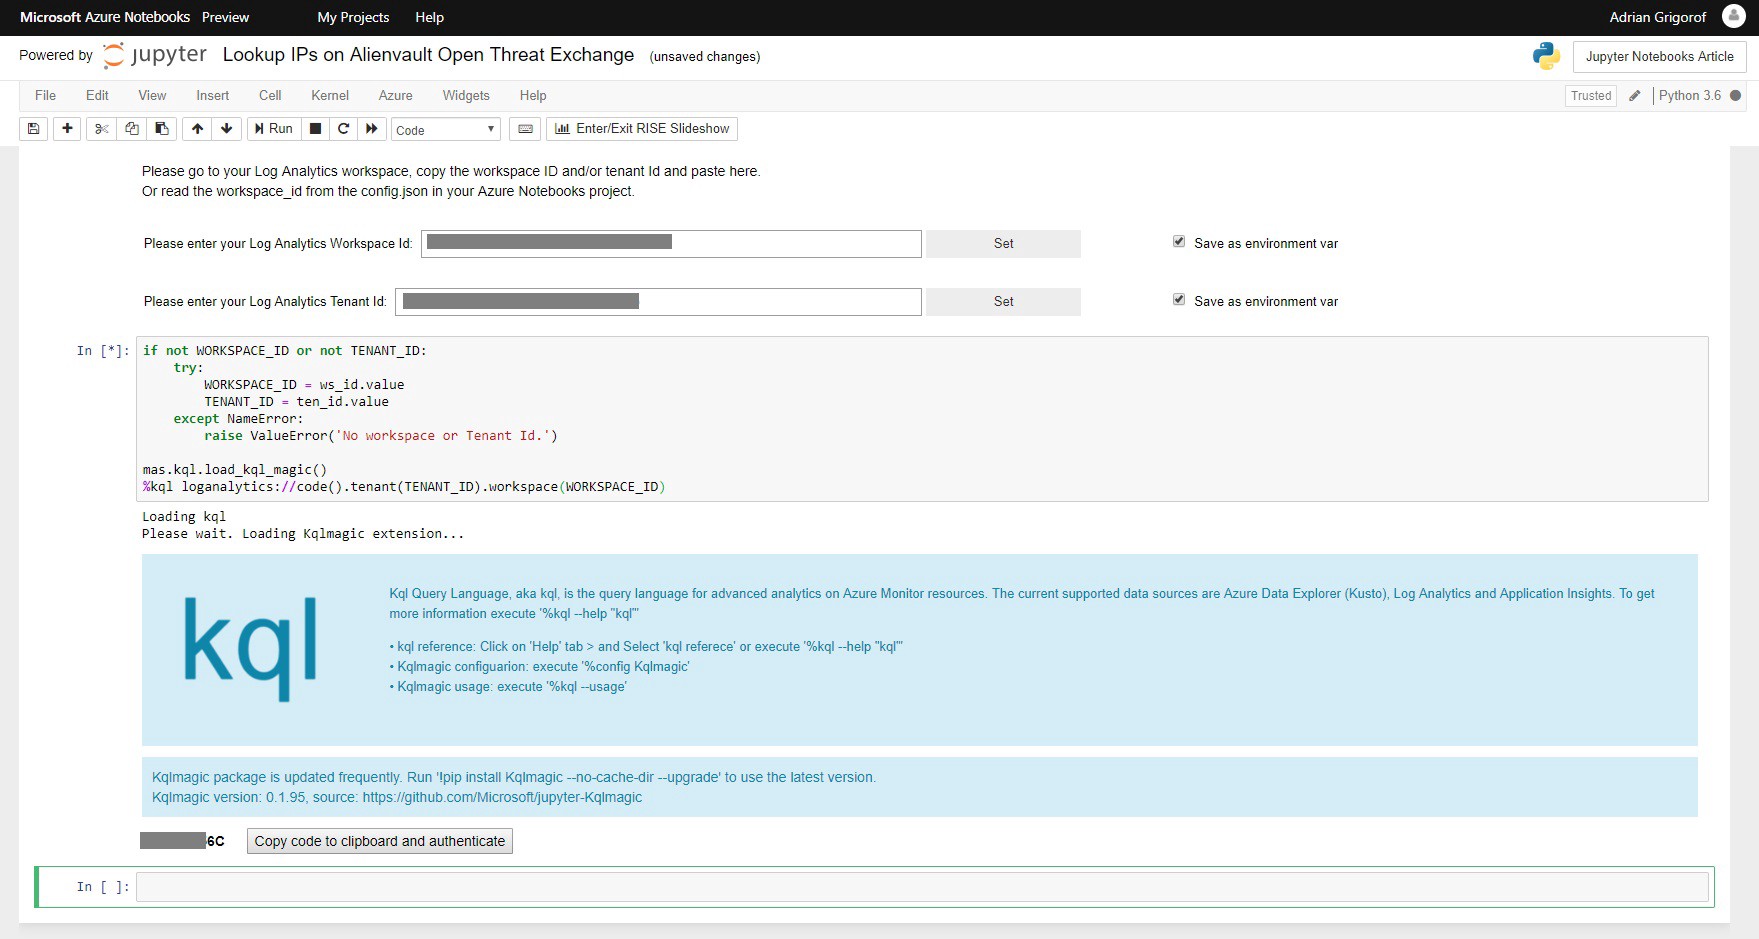Cut selected cells with scissors icon

[101, 129]
